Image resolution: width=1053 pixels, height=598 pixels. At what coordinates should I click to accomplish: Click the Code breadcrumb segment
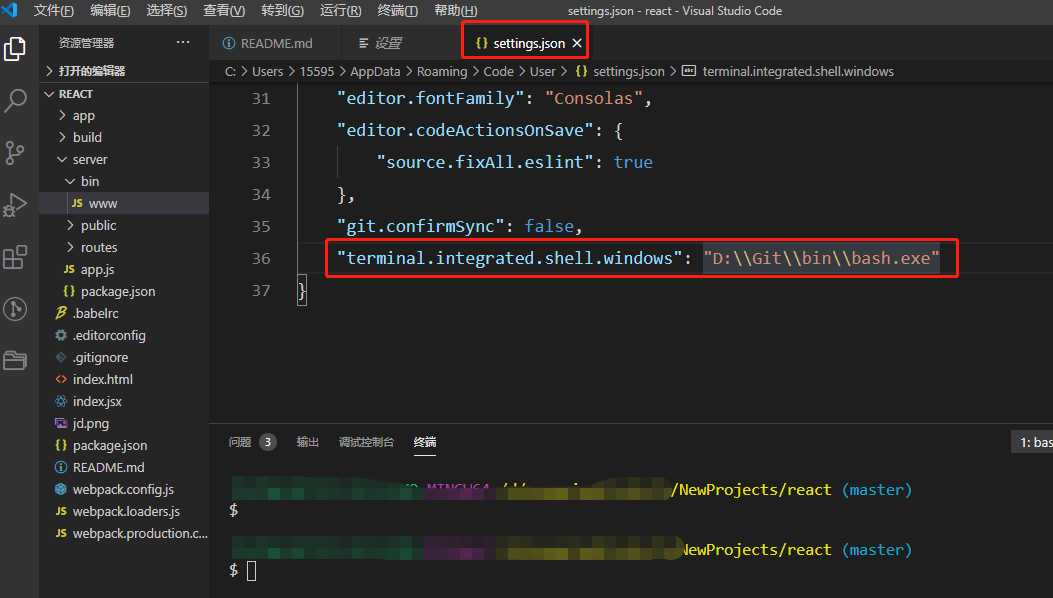pos(498,71)
